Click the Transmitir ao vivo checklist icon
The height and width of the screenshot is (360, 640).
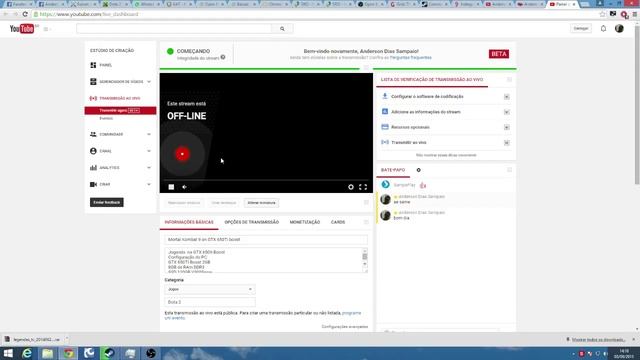tap(384, 142)
